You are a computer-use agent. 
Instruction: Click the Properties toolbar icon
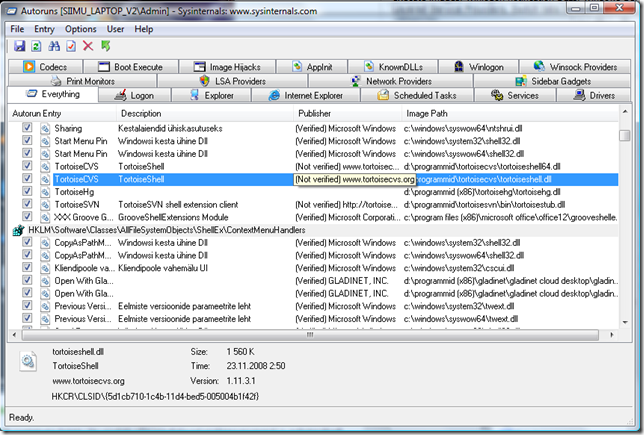71,46
